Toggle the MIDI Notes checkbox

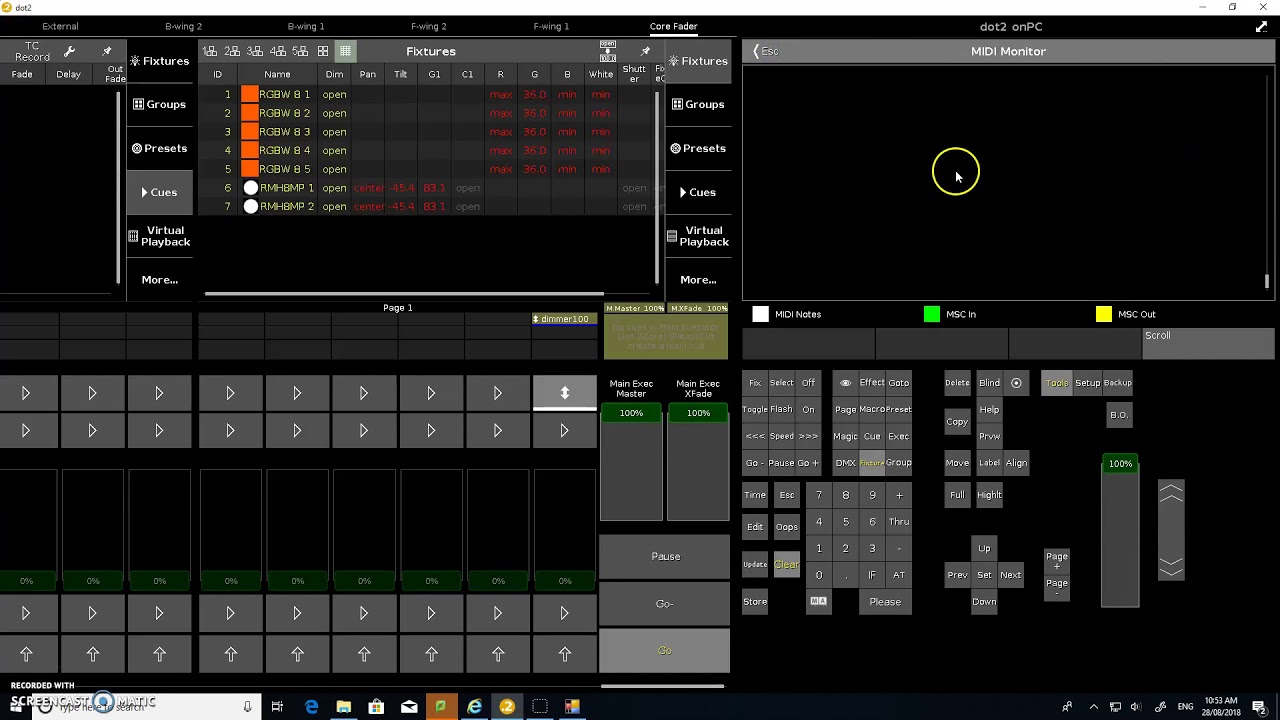(761, 314)
